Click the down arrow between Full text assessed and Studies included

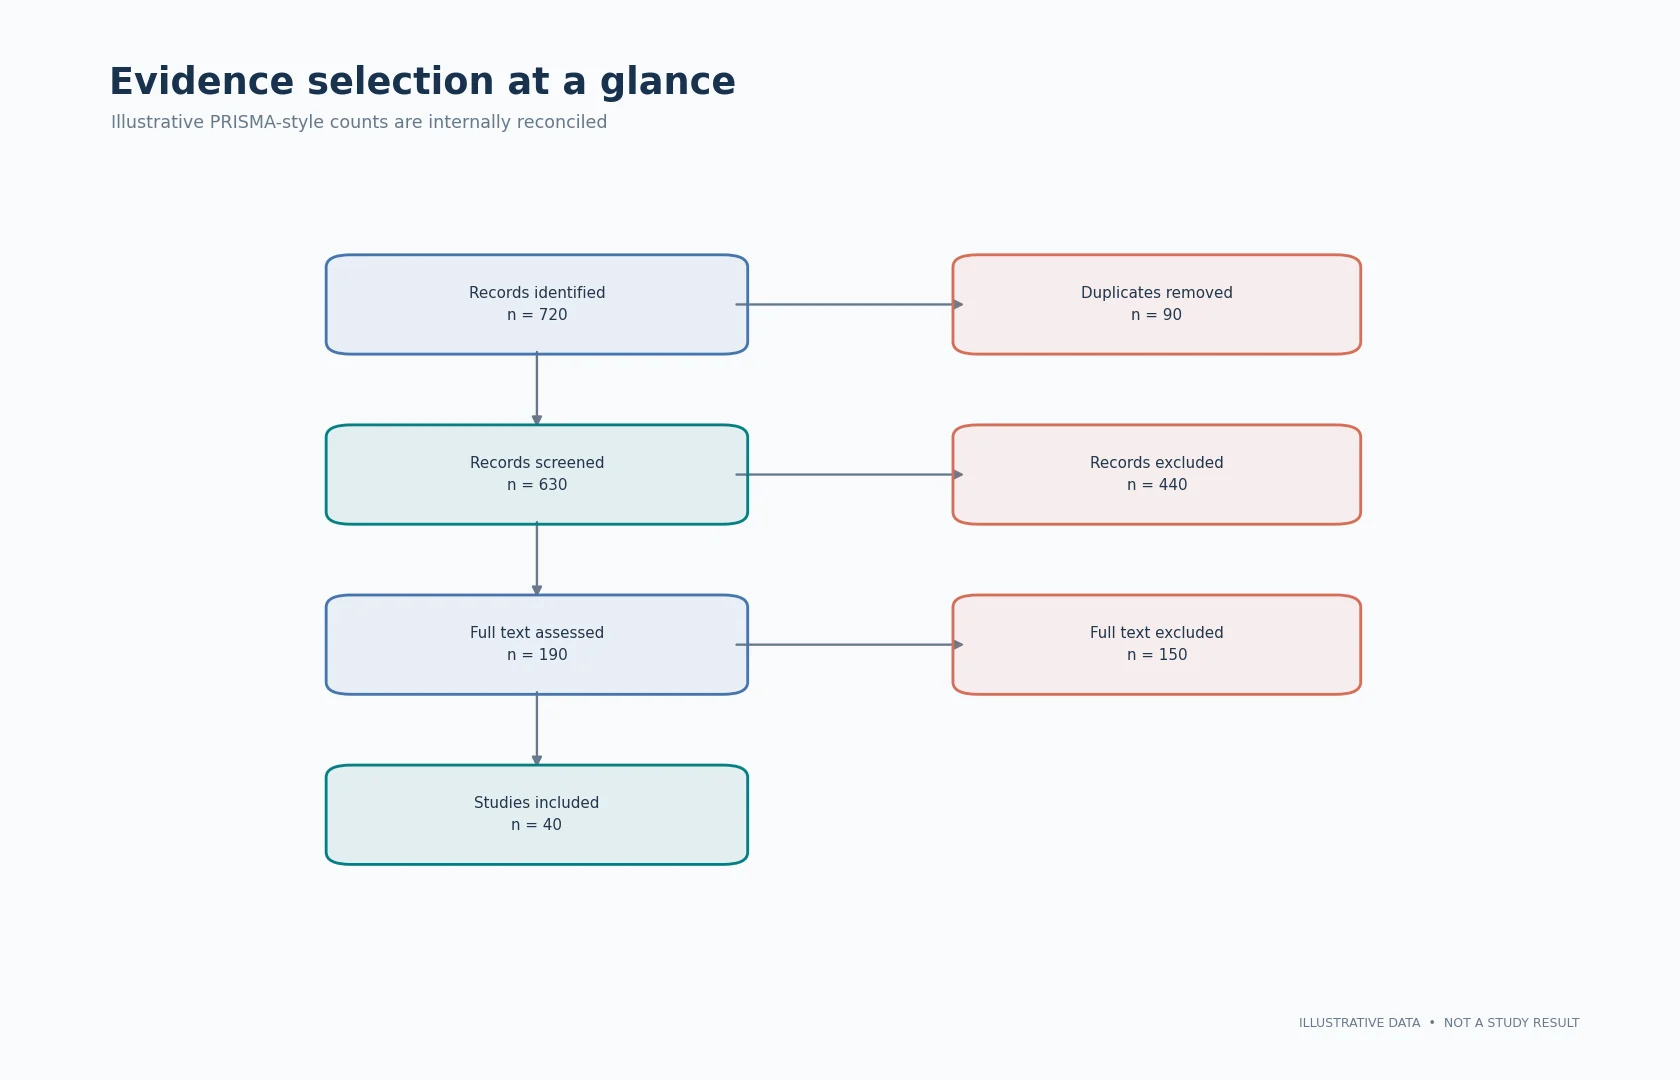pyautogui.click(x=537, y=729)
